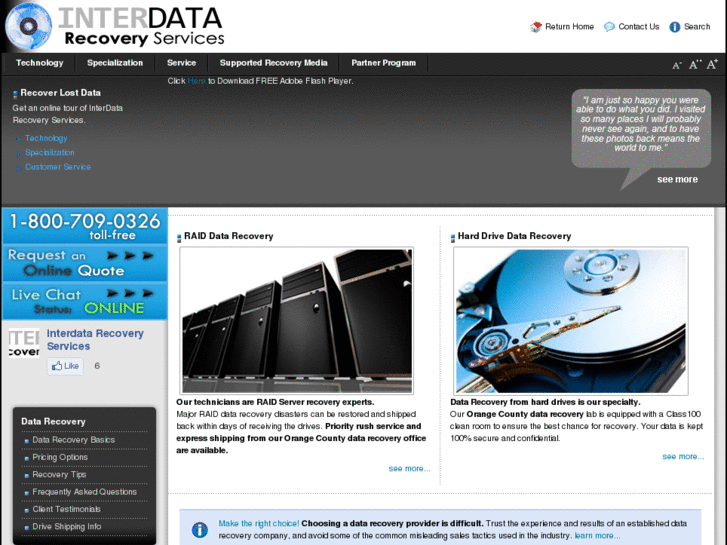
Task: Click the Search link
Action: tap(697, 26)
